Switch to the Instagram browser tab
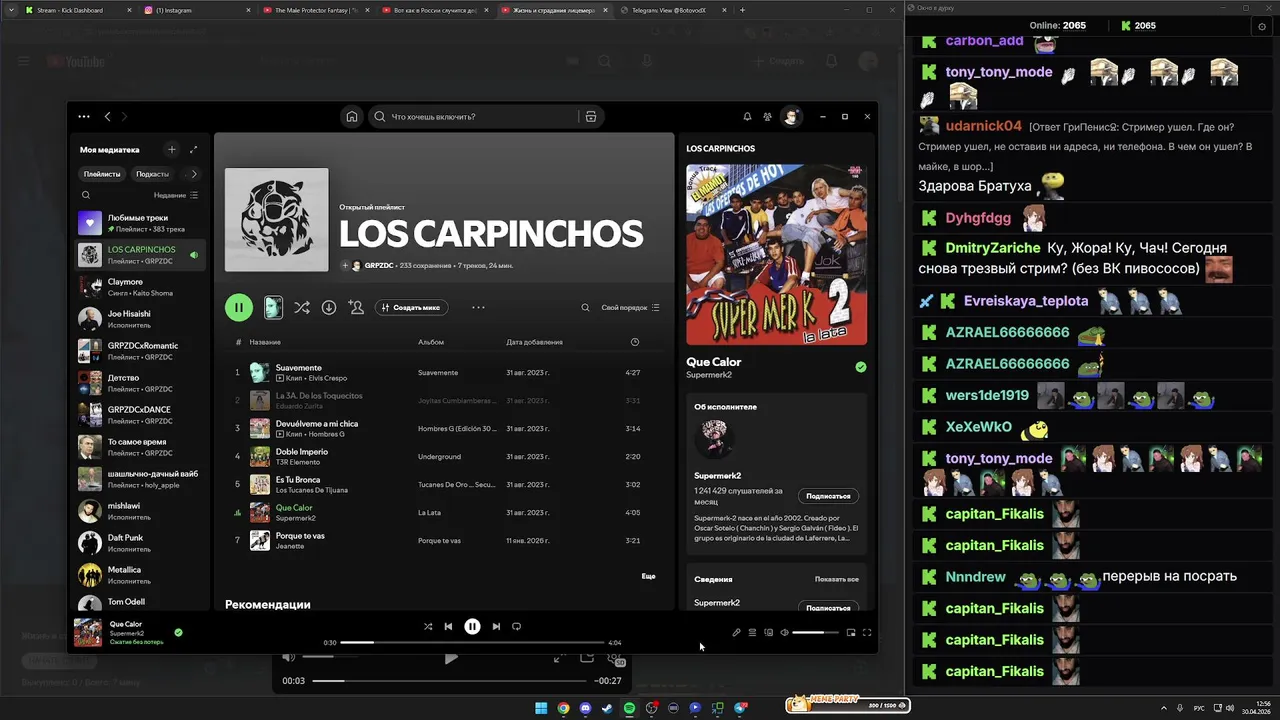Image resolution: width=1280 pixels, height=720 pixels. tap(198, 10)
